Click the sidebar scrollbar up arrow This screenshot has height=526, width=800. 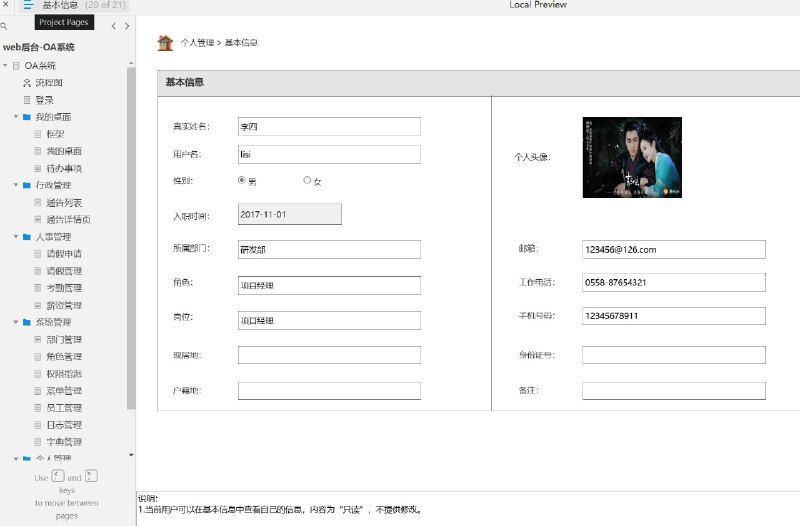131,63
